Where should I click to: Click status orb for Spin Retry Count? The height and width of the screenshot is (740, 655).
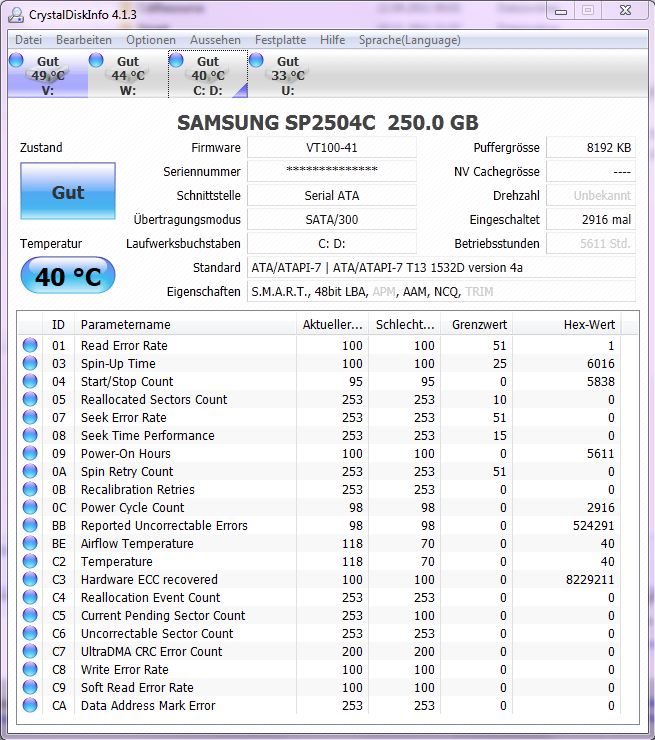coord(30,471)
